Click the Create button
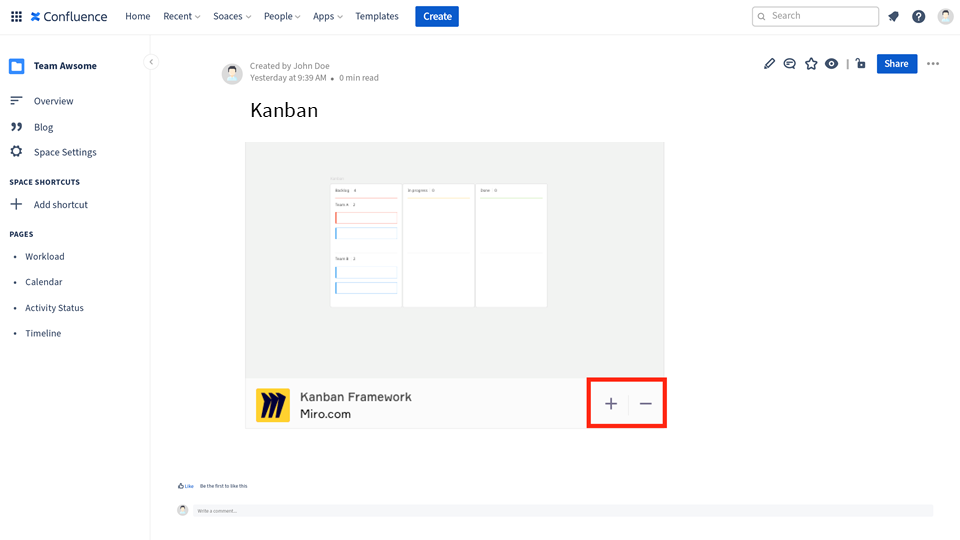This screenshot has width=960, height=540. (437, 17)
